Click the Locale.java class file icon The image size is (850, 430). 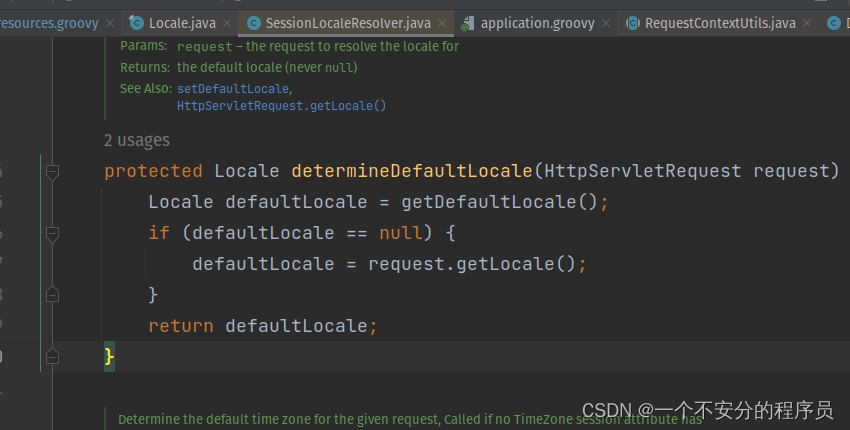(x=137, y=23)
